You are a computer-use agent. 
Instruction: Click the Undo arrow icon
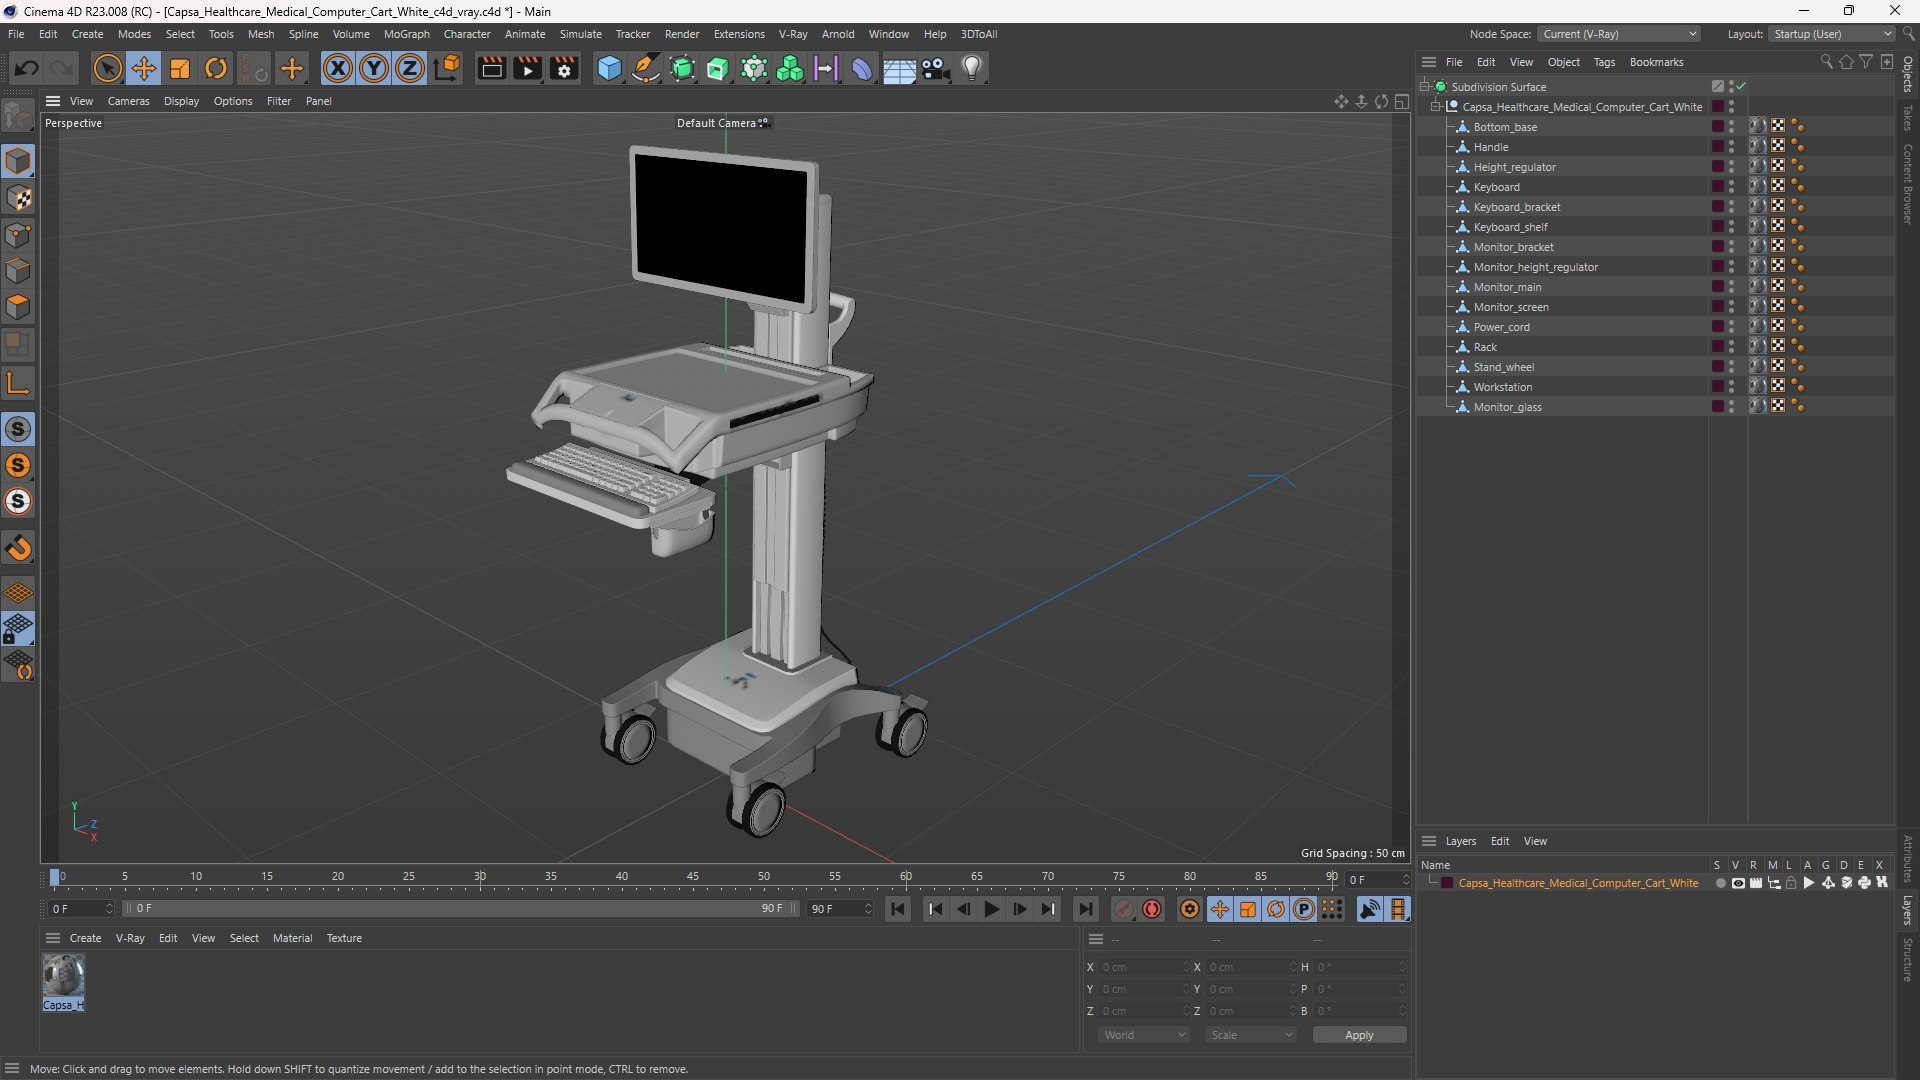tap(26, 68)
